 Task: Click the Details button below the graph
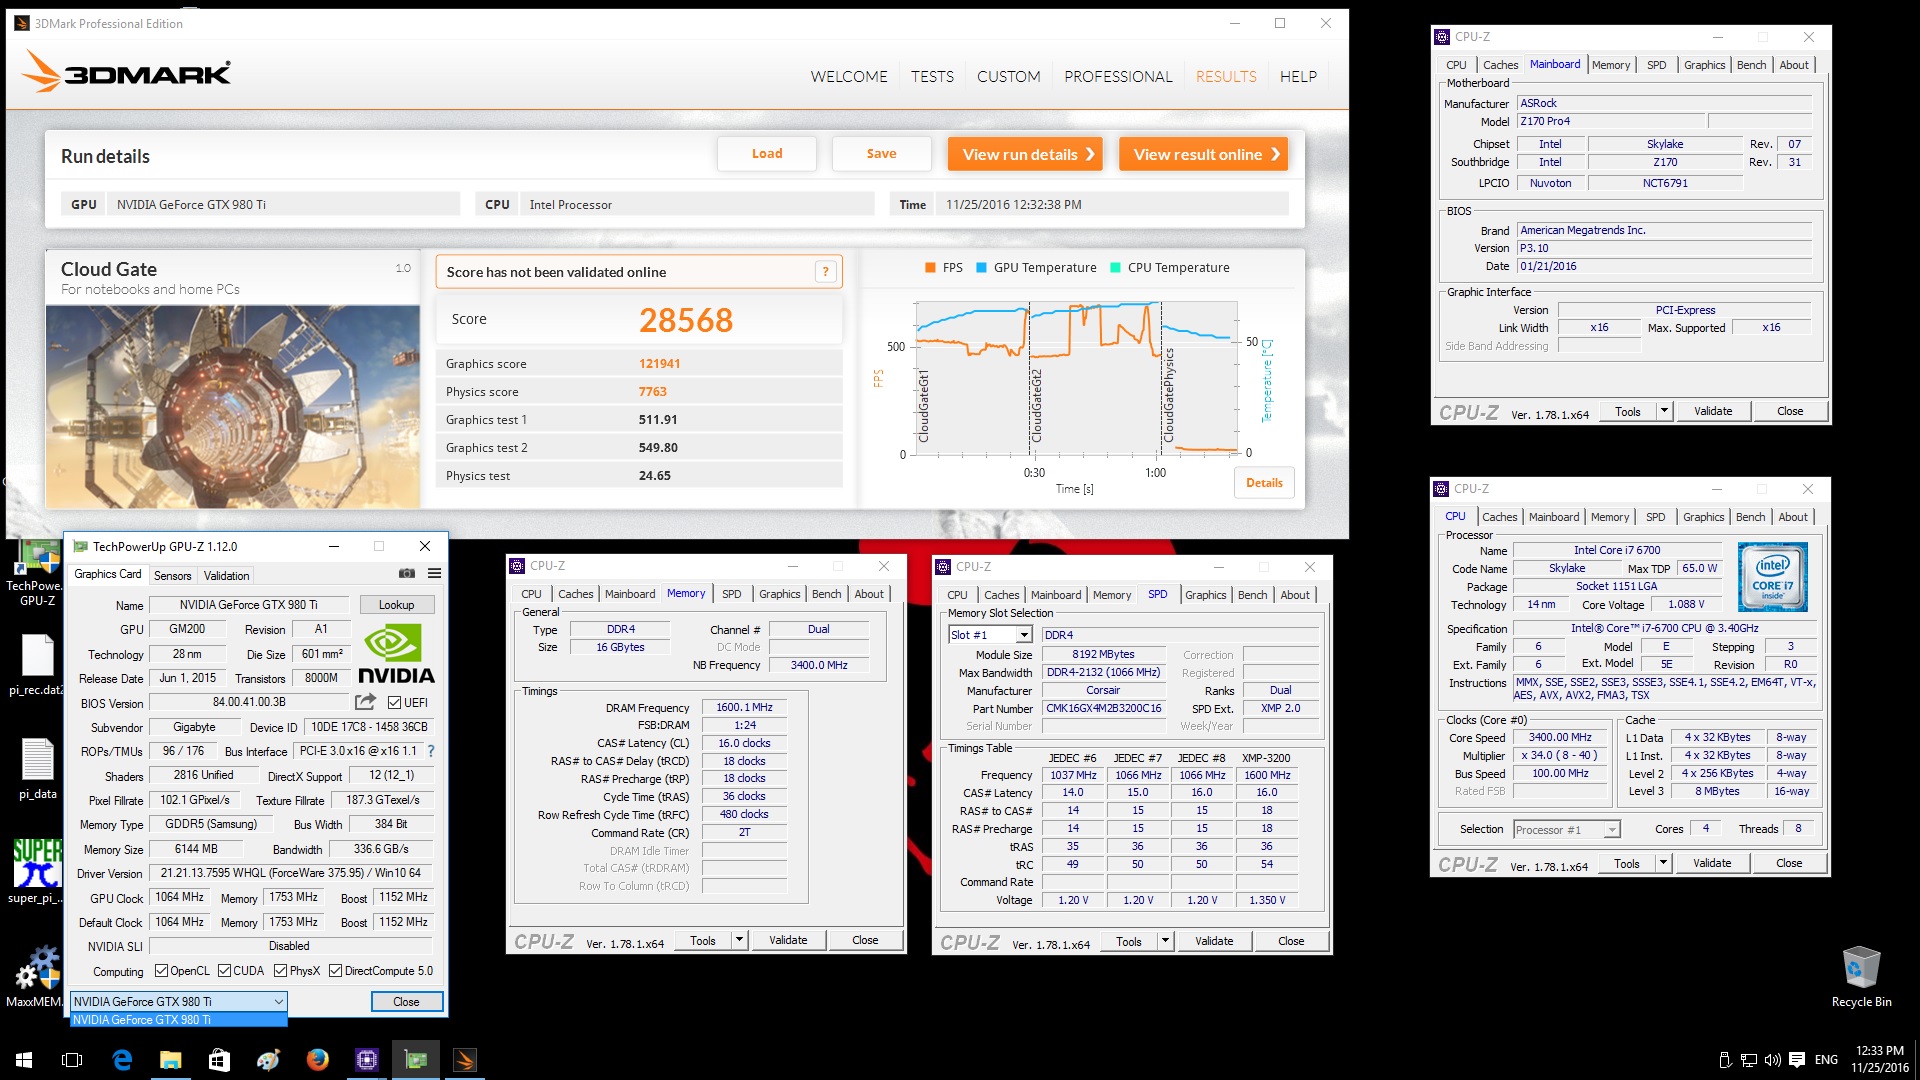1264,483
